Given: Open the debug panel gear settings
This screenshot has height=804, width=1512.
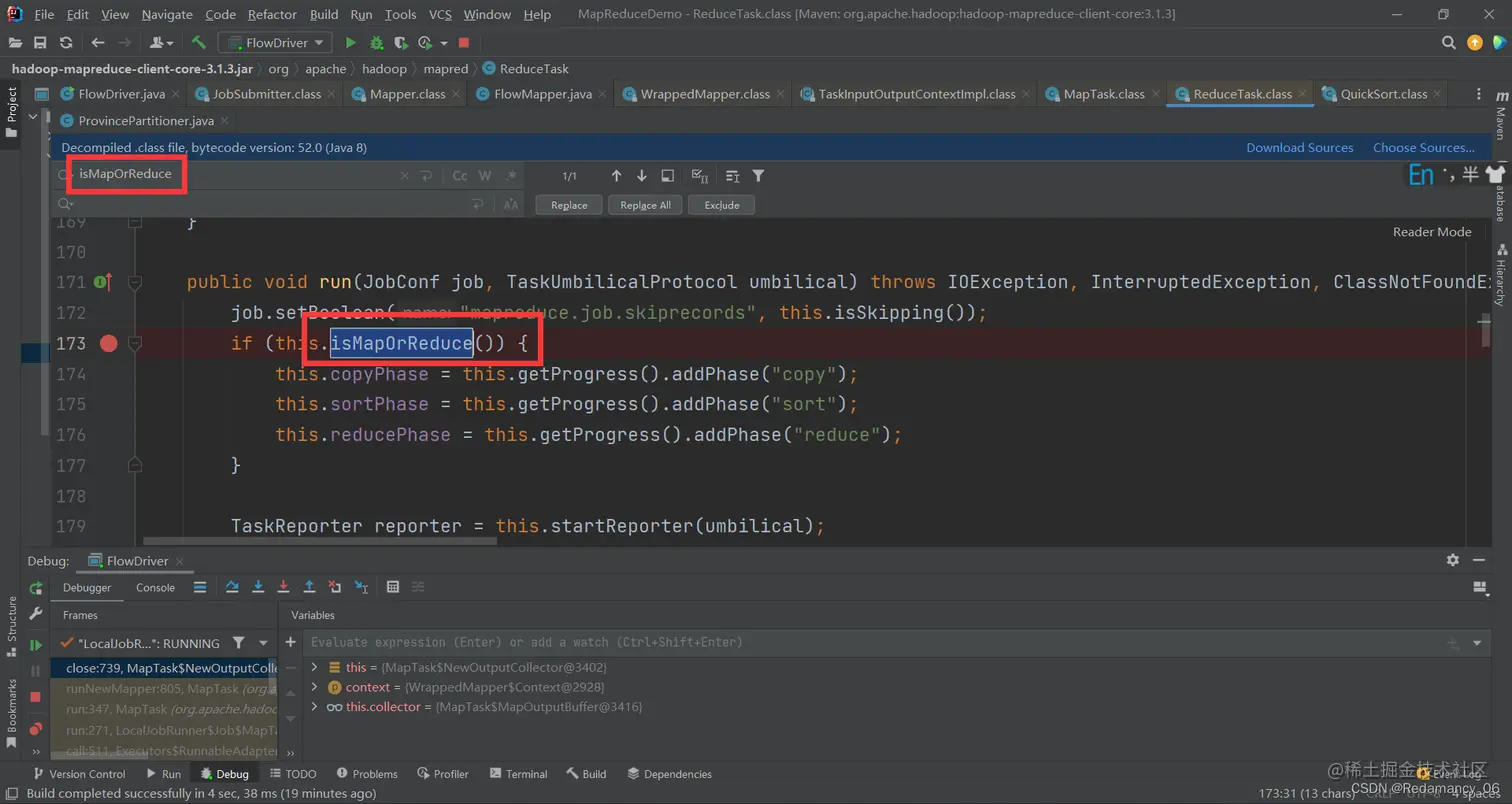Looking at the screenshot, I should 1453,561.
